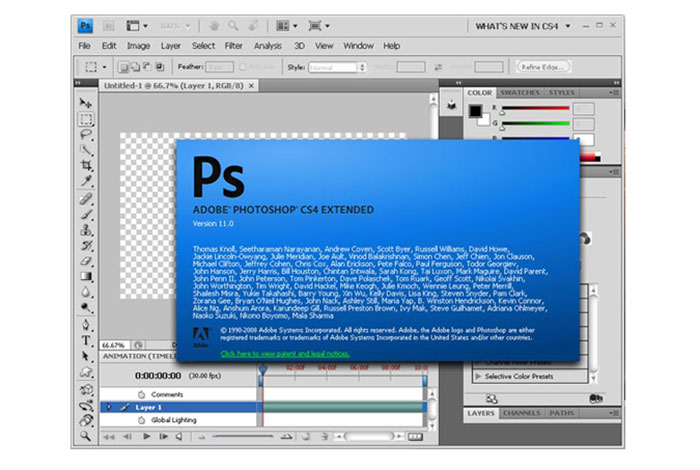700x470 pixels.
Task: Switch to the Swatches tab
Action: pyautogui.click(x=520, y=92)
